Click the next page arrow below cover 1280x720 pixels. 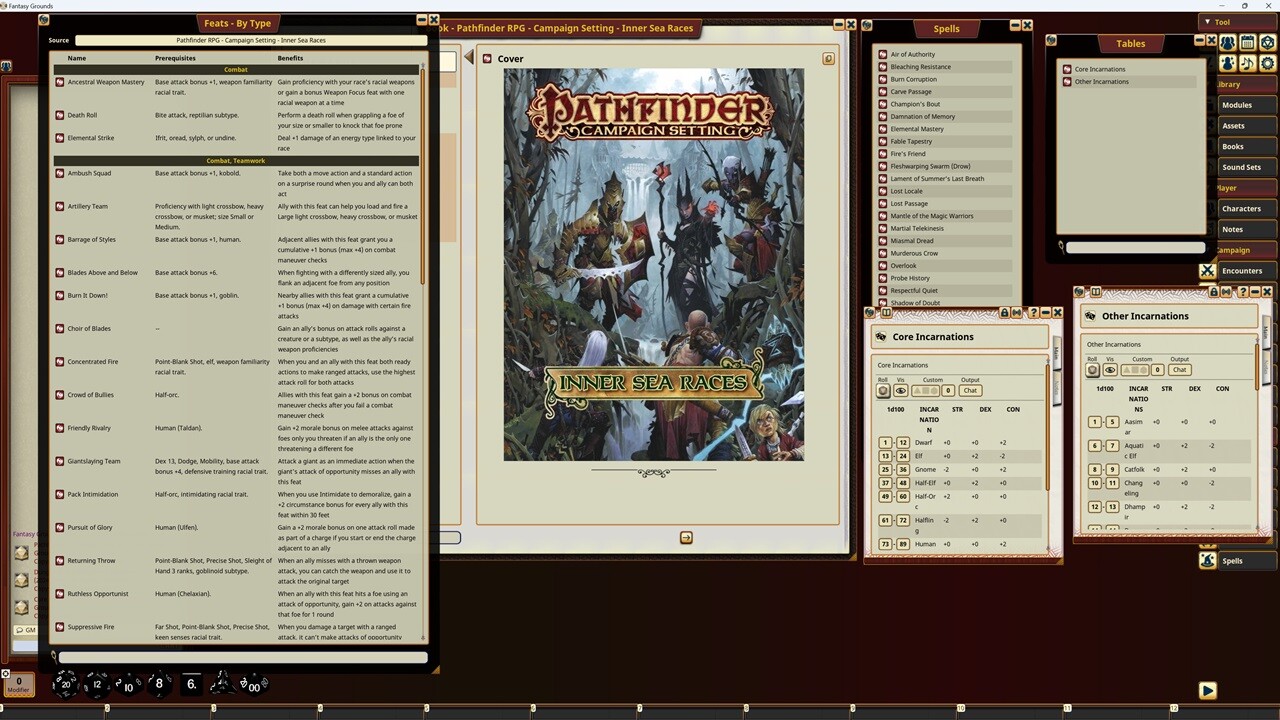(686, 538)
